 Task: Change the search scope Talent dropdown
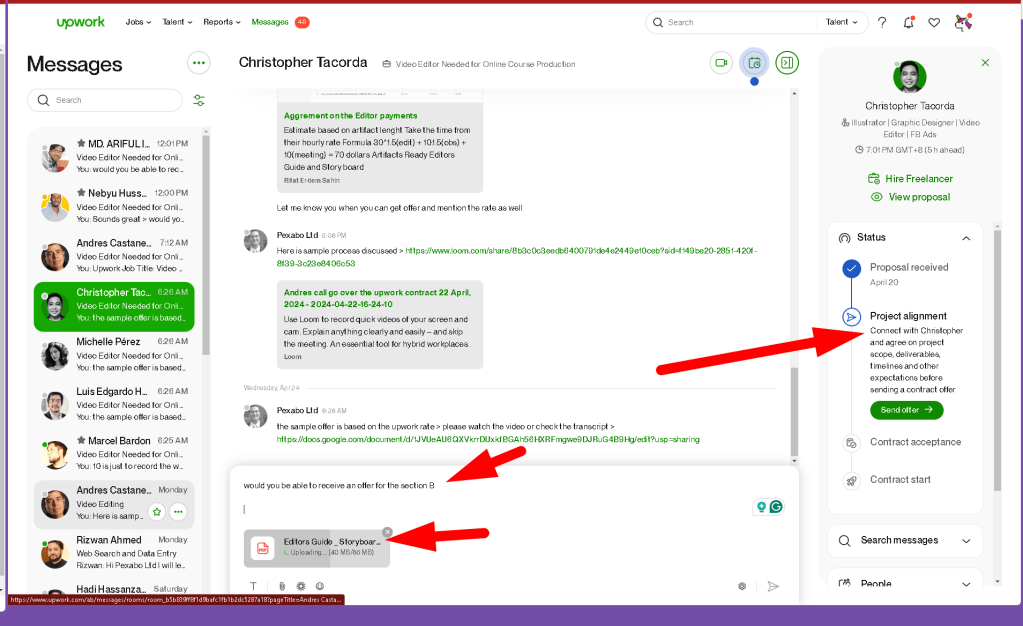[842, 22]
